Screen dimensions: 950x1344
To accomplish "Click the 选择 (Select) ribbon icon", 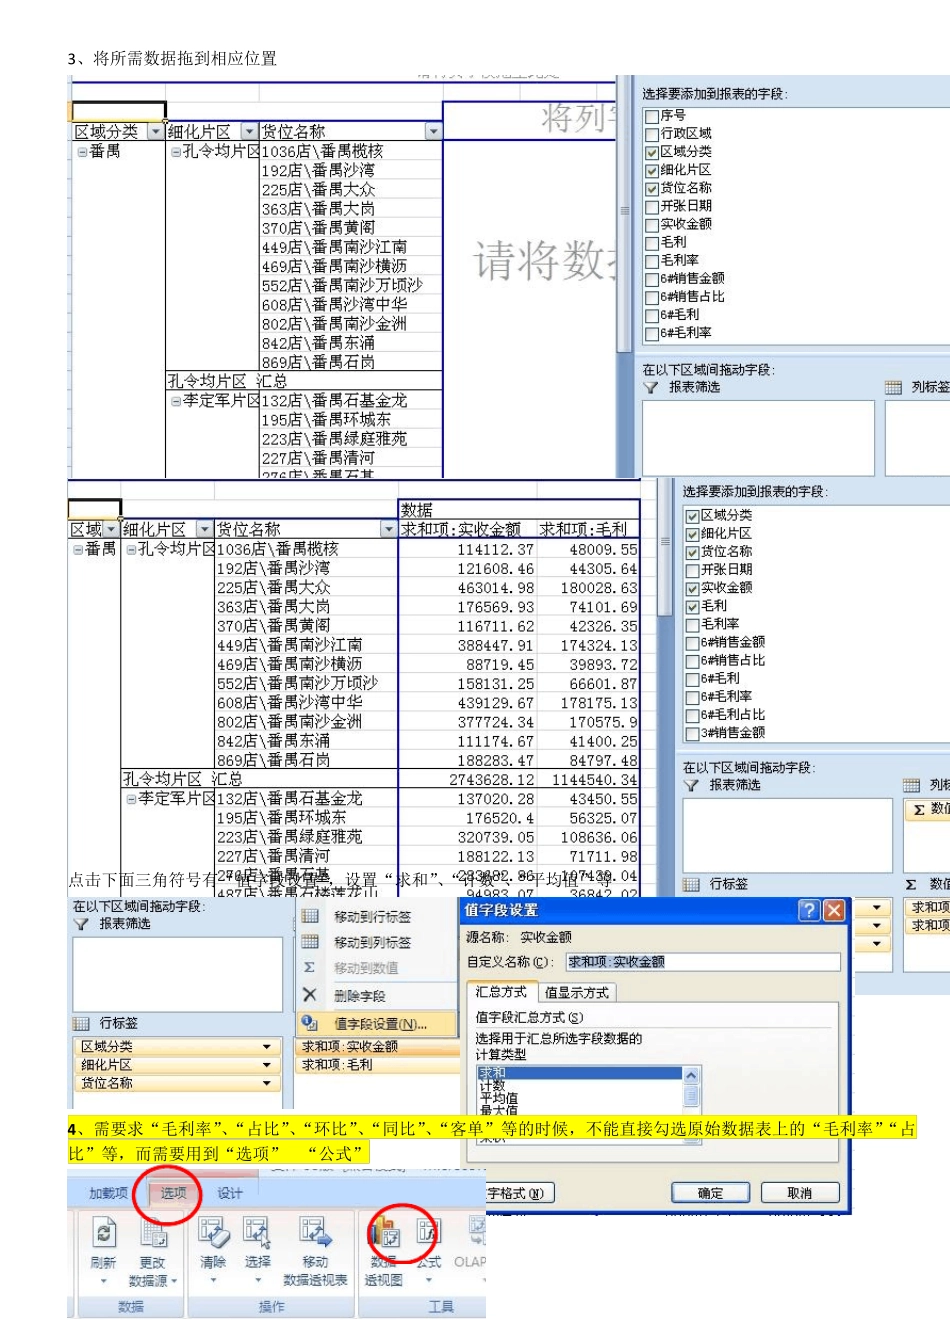I will tap(257, 1233).
